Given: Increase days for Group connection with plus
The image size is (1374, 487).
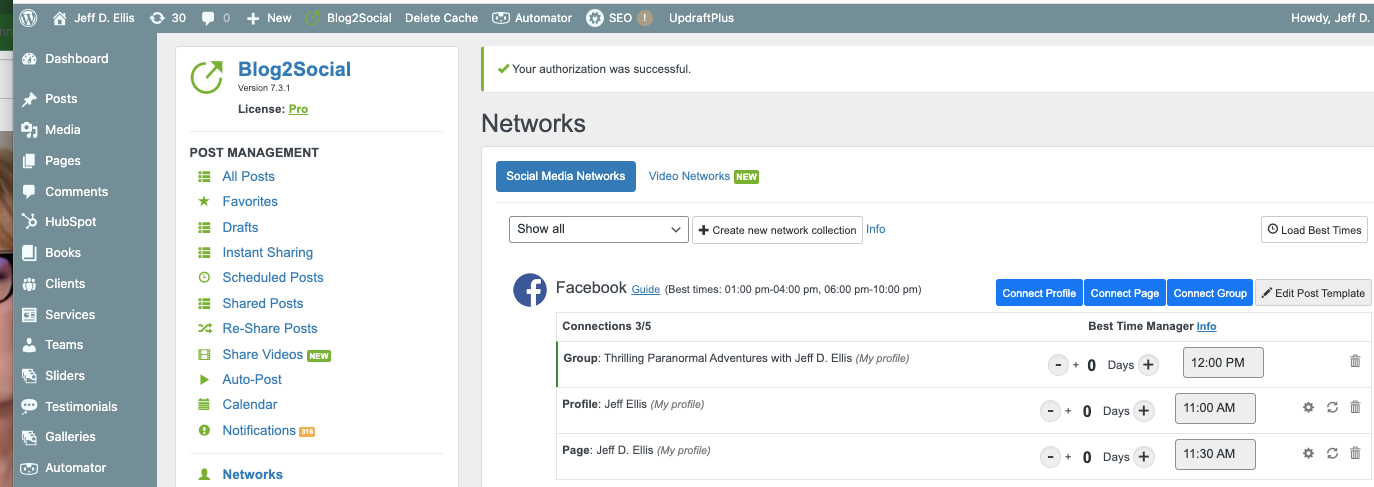Looking at the screenshot, I should click(x=1148, y=365).
